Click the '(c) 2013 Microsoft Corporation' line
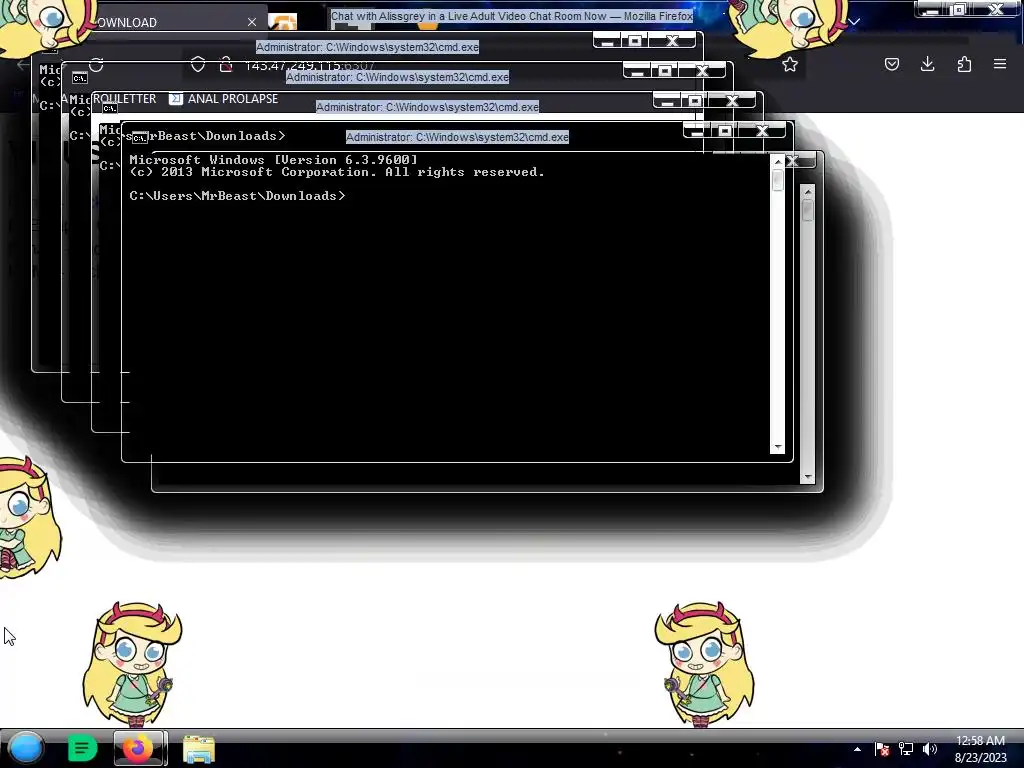The image size is (1024, 768). 337,172
